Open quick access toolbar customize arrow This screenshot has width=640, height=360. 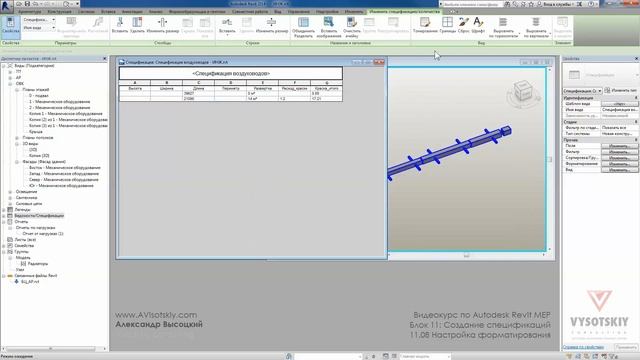(78, 4)
